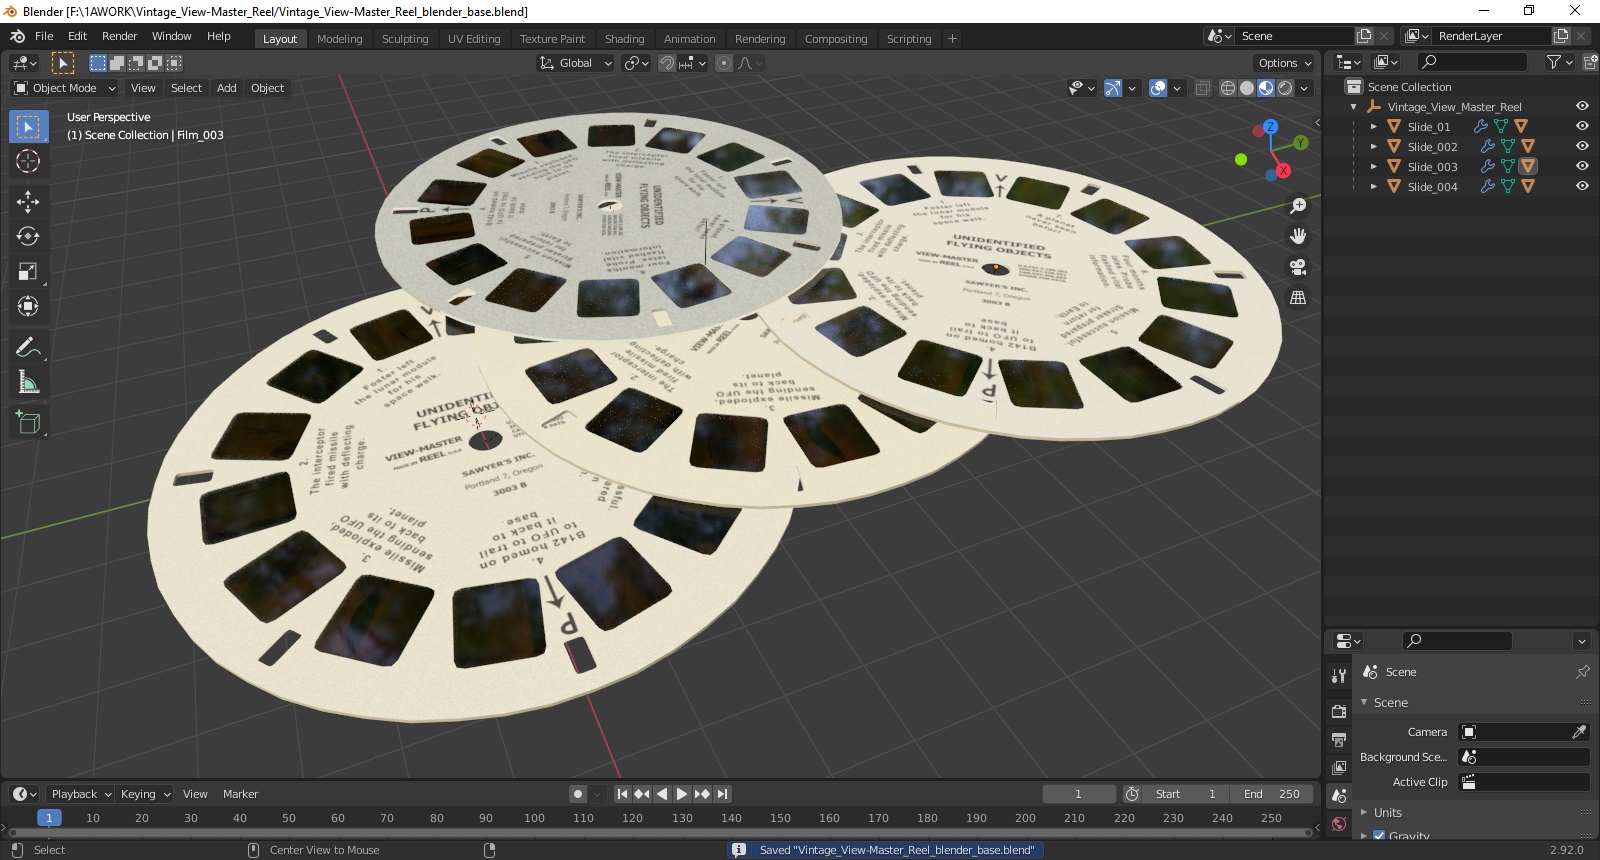Jump to the timeline end frame
Viewport: 1600px width, 860px height.
coord(722,794)
